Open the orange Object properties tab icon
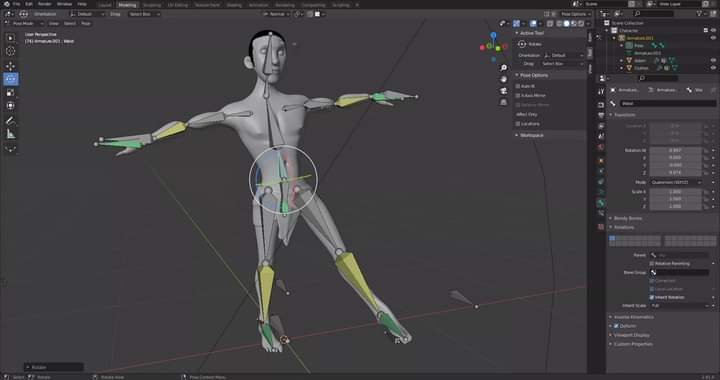720x380 pixels. point(601,161)
